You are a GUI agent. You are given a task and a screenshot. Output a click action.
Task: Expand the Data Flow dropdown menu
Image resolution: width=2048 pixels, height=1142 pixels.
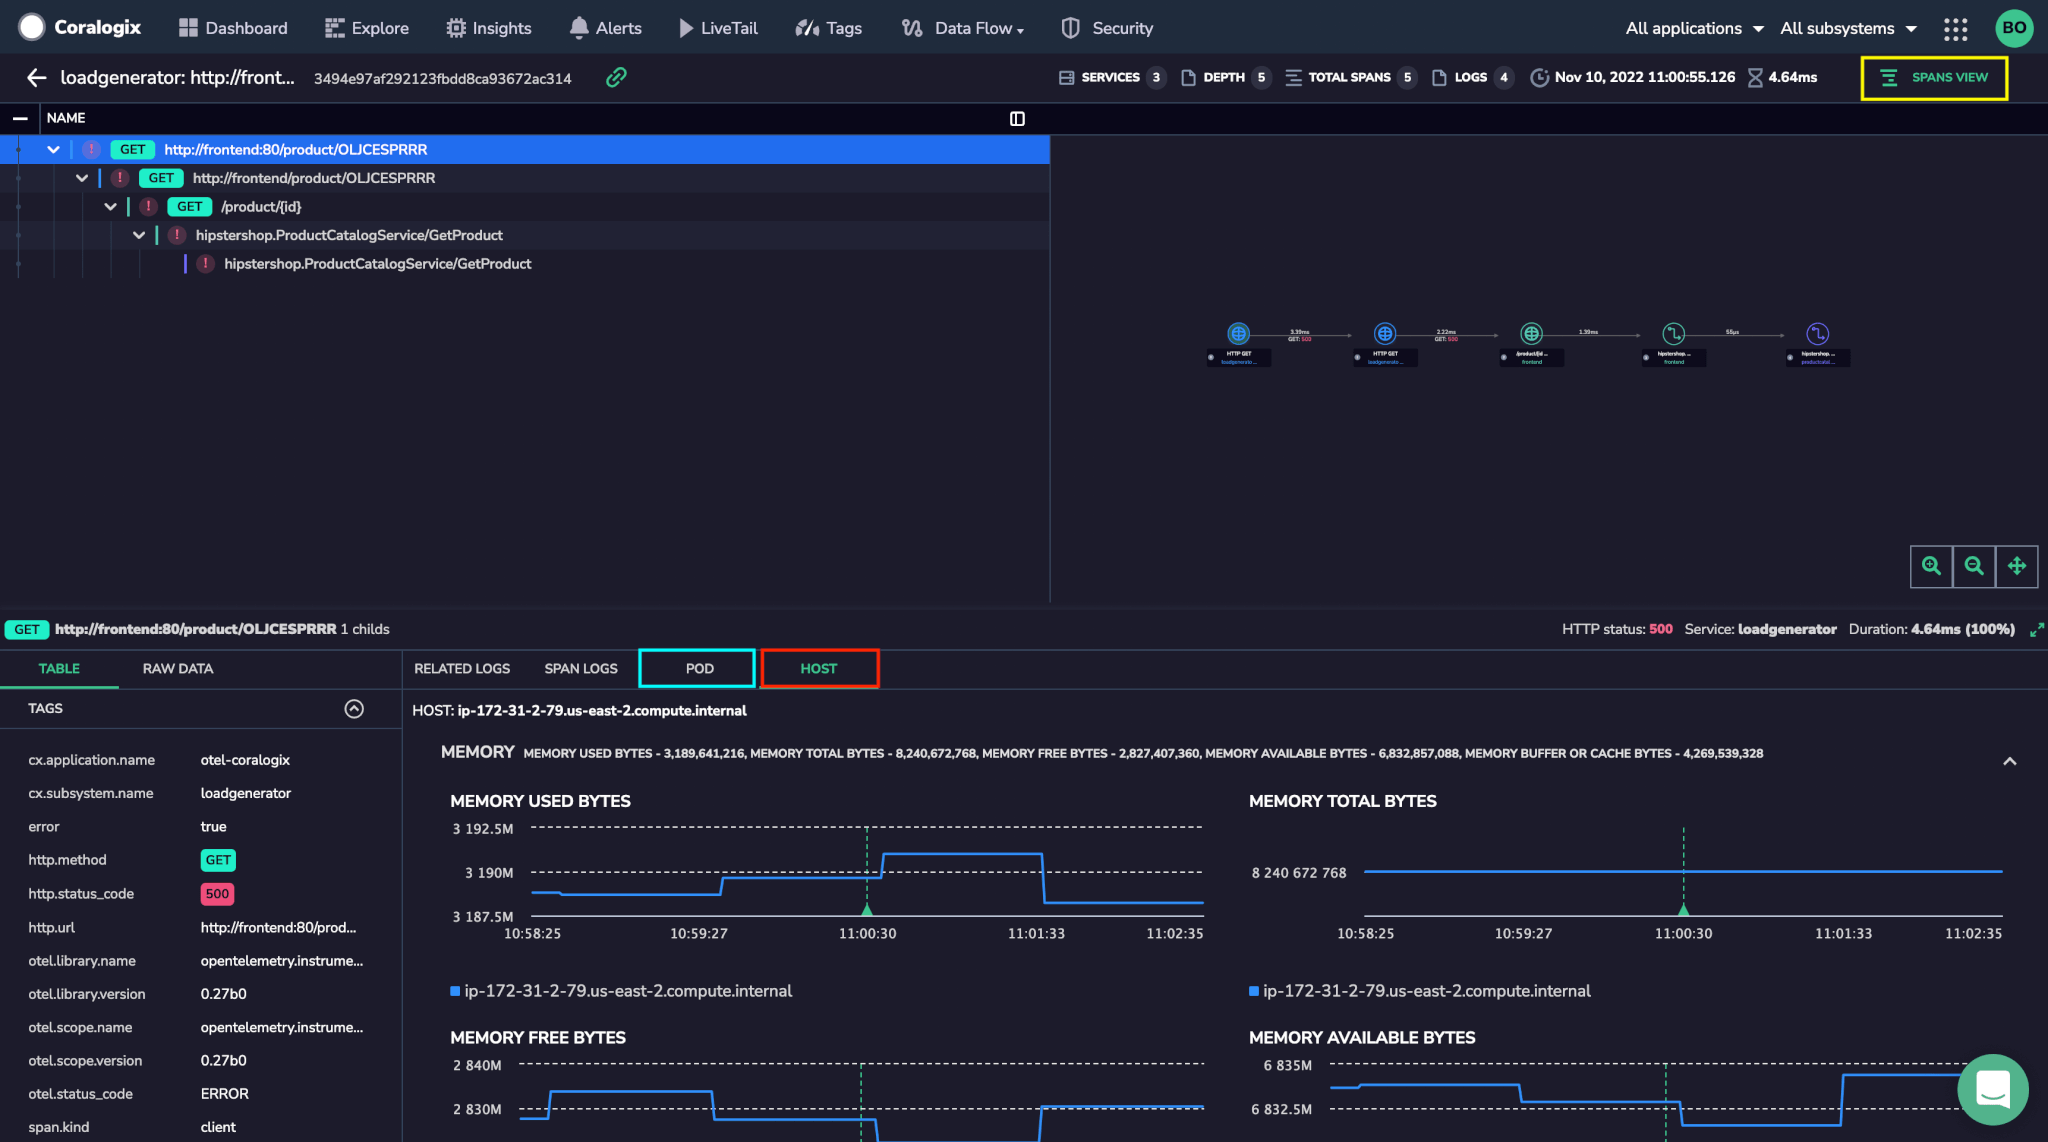click(x=962, y=28)
